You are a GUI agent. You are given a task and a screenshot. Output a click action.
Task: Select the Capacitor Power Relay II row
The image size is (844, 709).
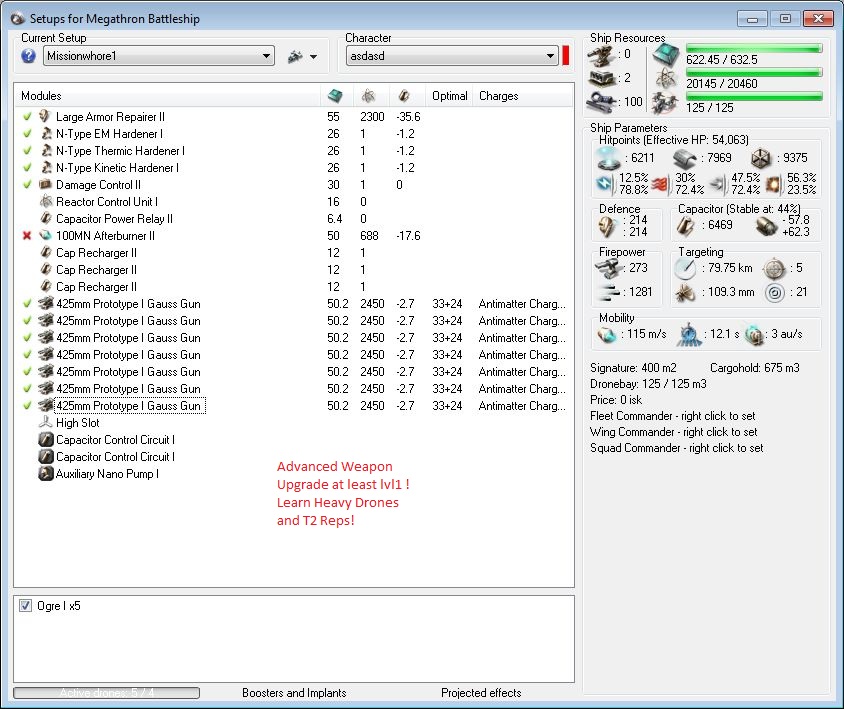293,219
